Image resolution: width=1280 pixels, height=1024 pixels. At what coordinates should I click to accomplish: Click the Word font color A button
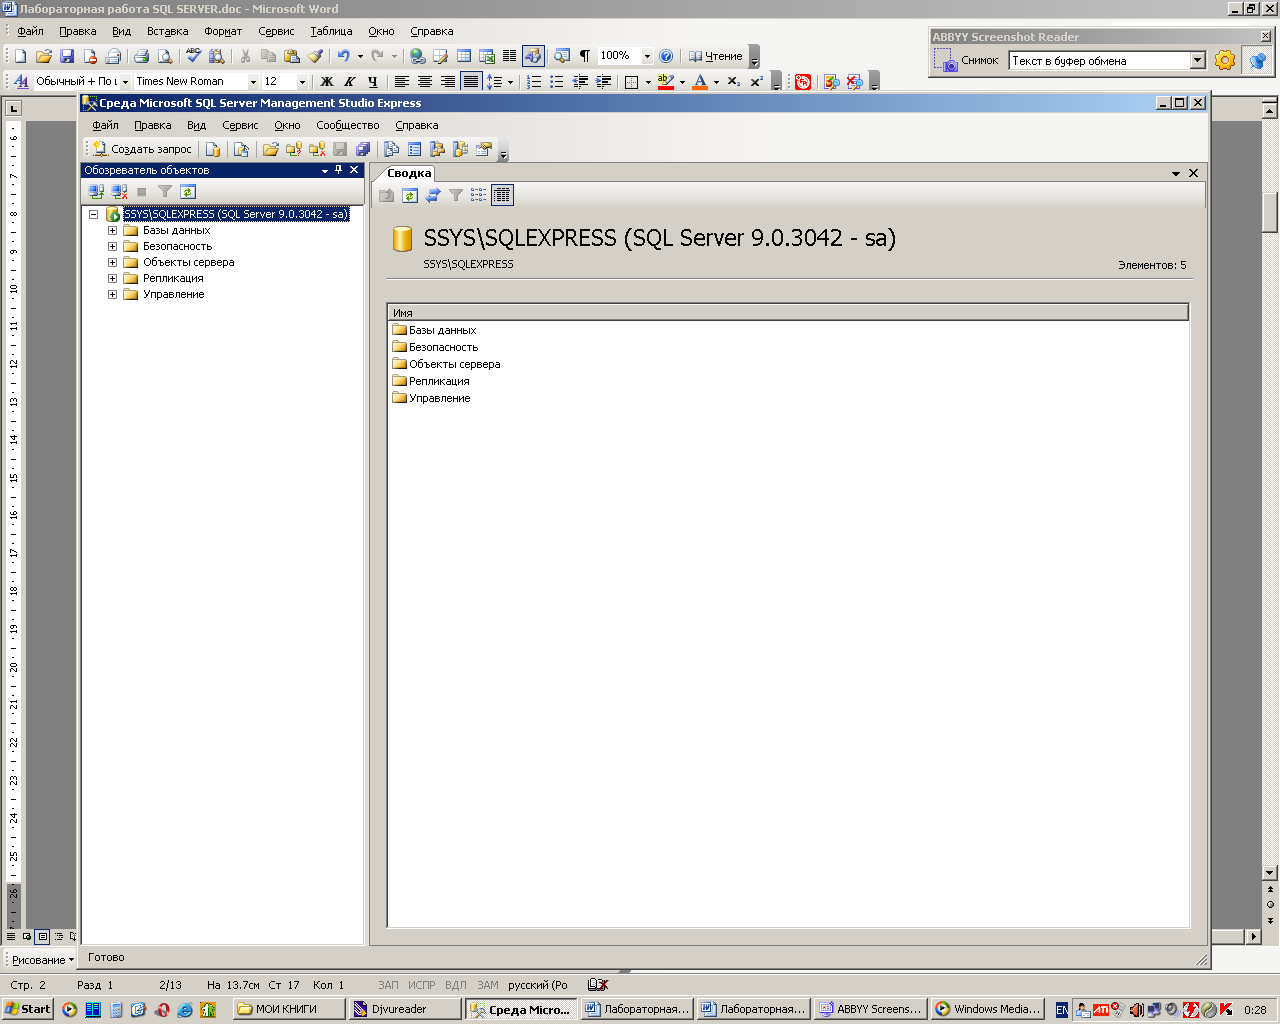(700, 82)
